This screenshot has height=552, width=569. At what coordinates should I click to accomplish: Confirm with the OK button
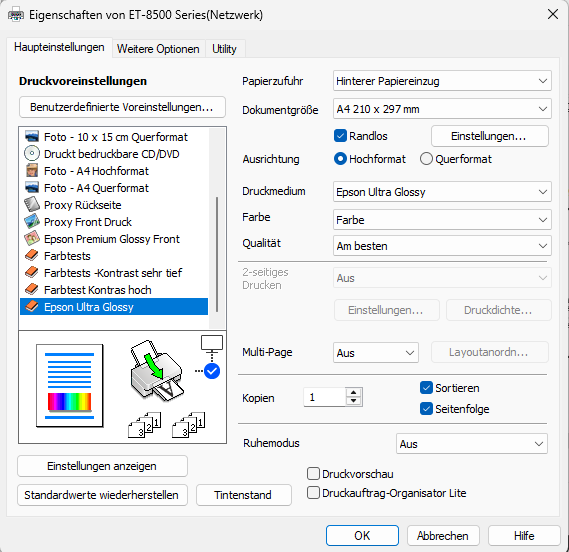tap(362, 536)
